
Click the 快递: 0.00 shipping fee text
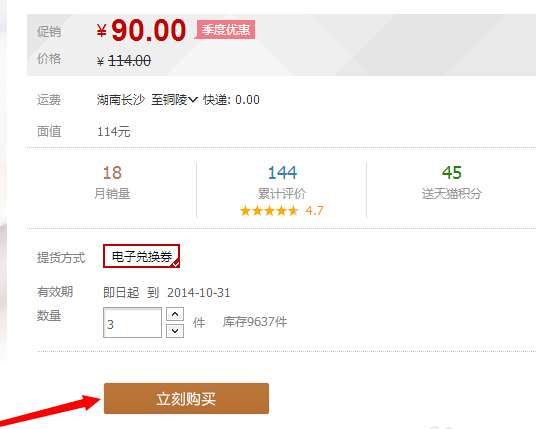point(231,100)
